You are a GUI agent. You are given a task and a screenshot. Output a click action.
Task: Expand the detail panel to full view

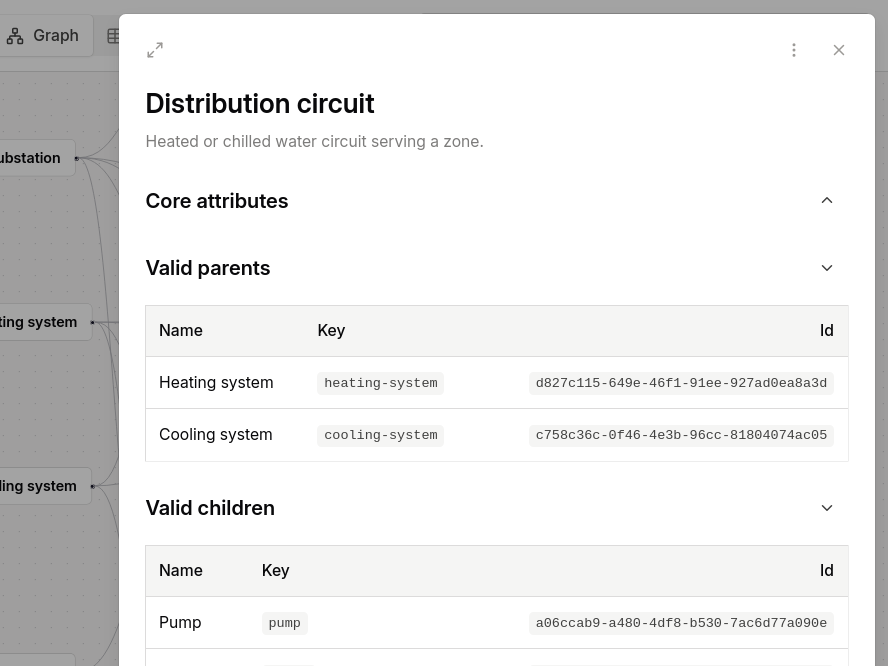[155, 50]
